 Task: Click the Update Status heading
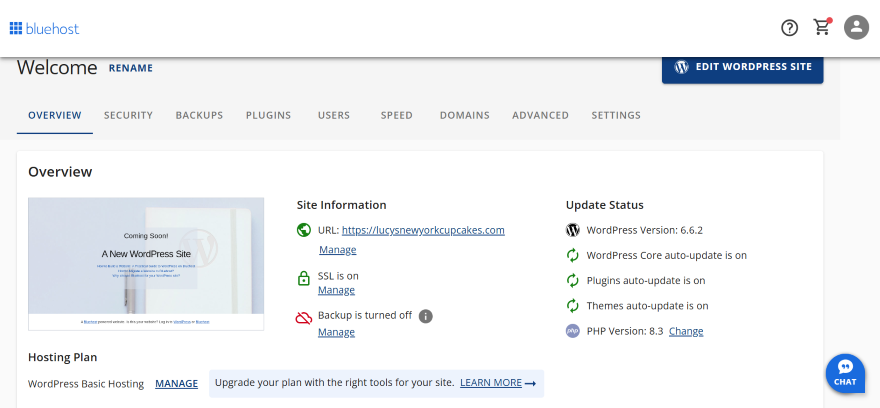click(604, 205)
